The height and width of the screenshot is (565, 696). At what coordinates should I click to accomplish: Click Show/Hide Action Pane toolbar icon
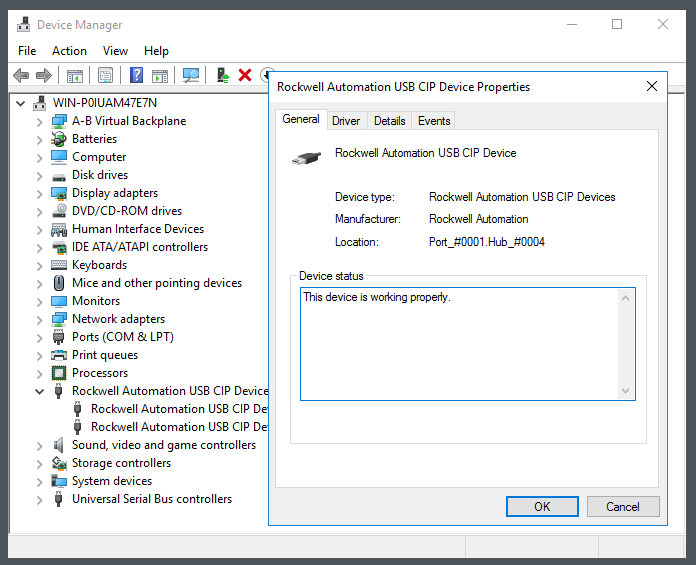pos(160,75)
